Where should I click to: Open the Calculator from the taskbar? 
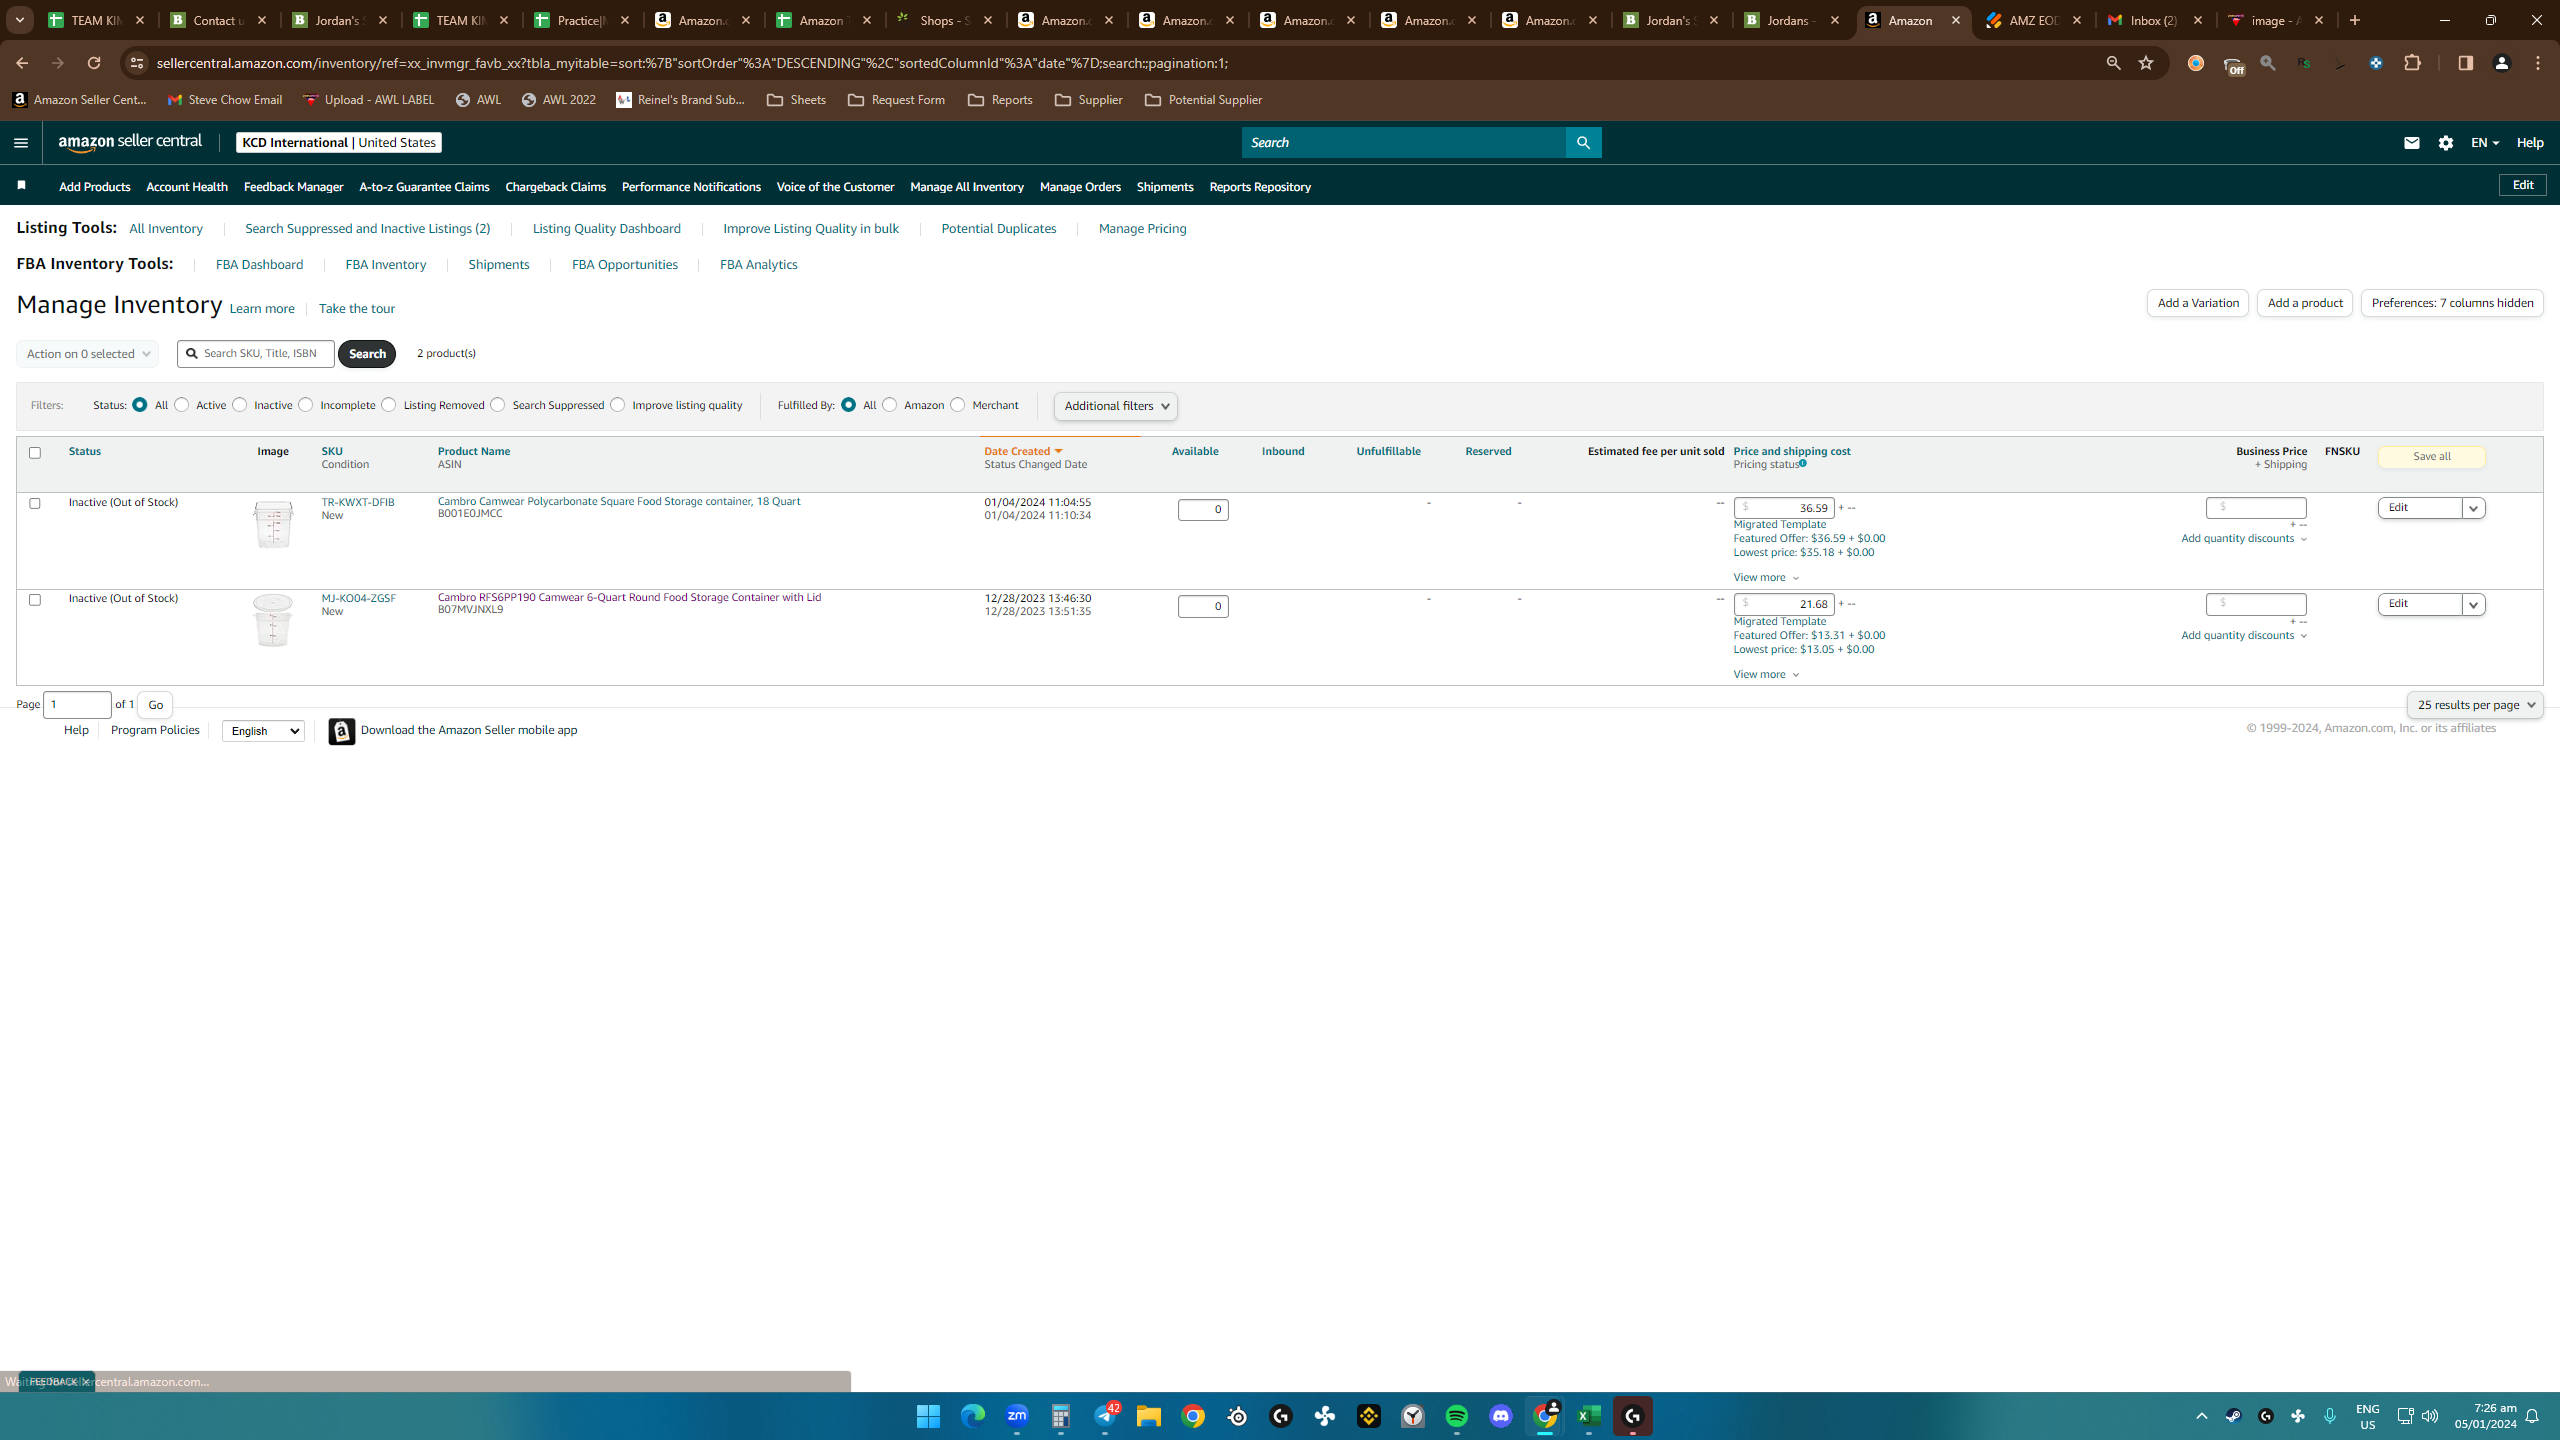[x=1061, y=1416]
